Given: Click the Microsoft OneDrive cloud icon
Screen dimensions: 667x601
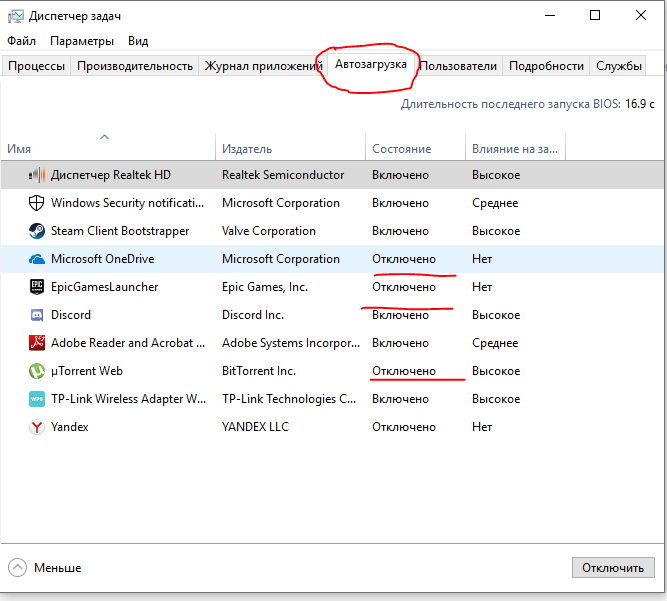Looking at the screenshot, I should pos(37,259).
